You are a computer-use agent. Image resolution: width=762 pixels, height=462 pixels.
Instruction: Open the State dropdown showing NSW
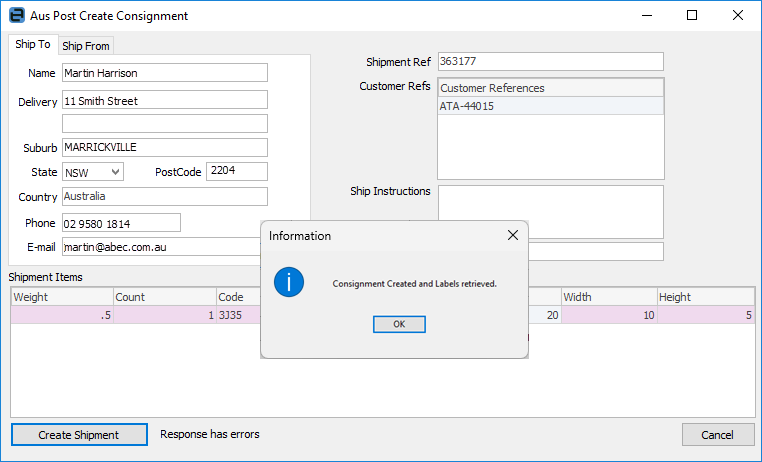pyautogui.click(x=93, y=172)
